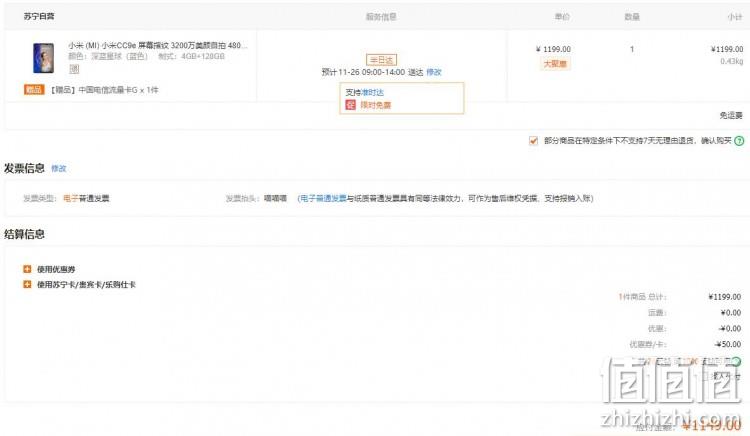Open the 小米CC9e product title link
This screenshot has width=750, height=436.
point(158,45)
